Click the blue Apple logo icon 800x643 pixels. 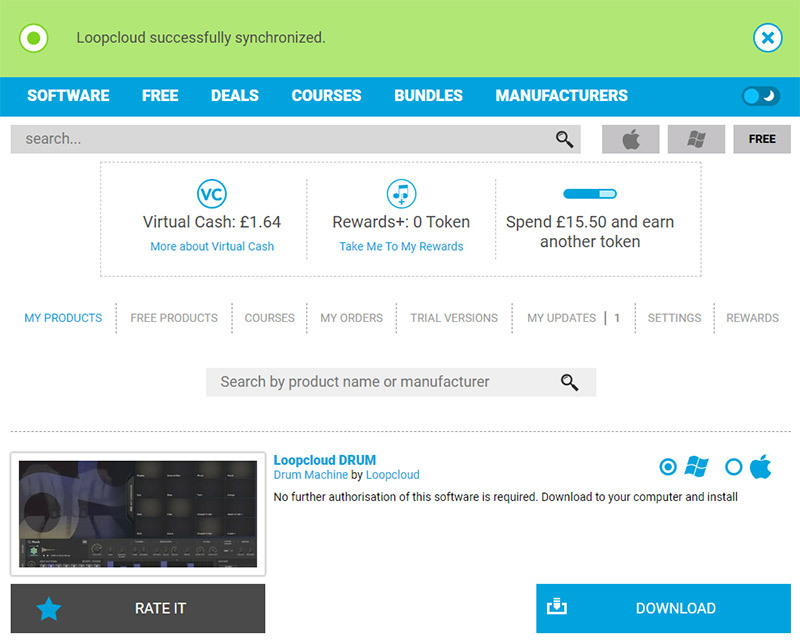click(x=761, y=467)
